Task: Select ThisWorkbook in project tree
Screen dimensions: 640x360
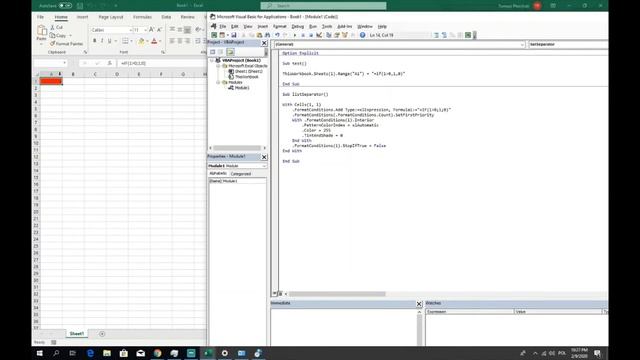Action: pyautogui.click(x=244, y=77)
